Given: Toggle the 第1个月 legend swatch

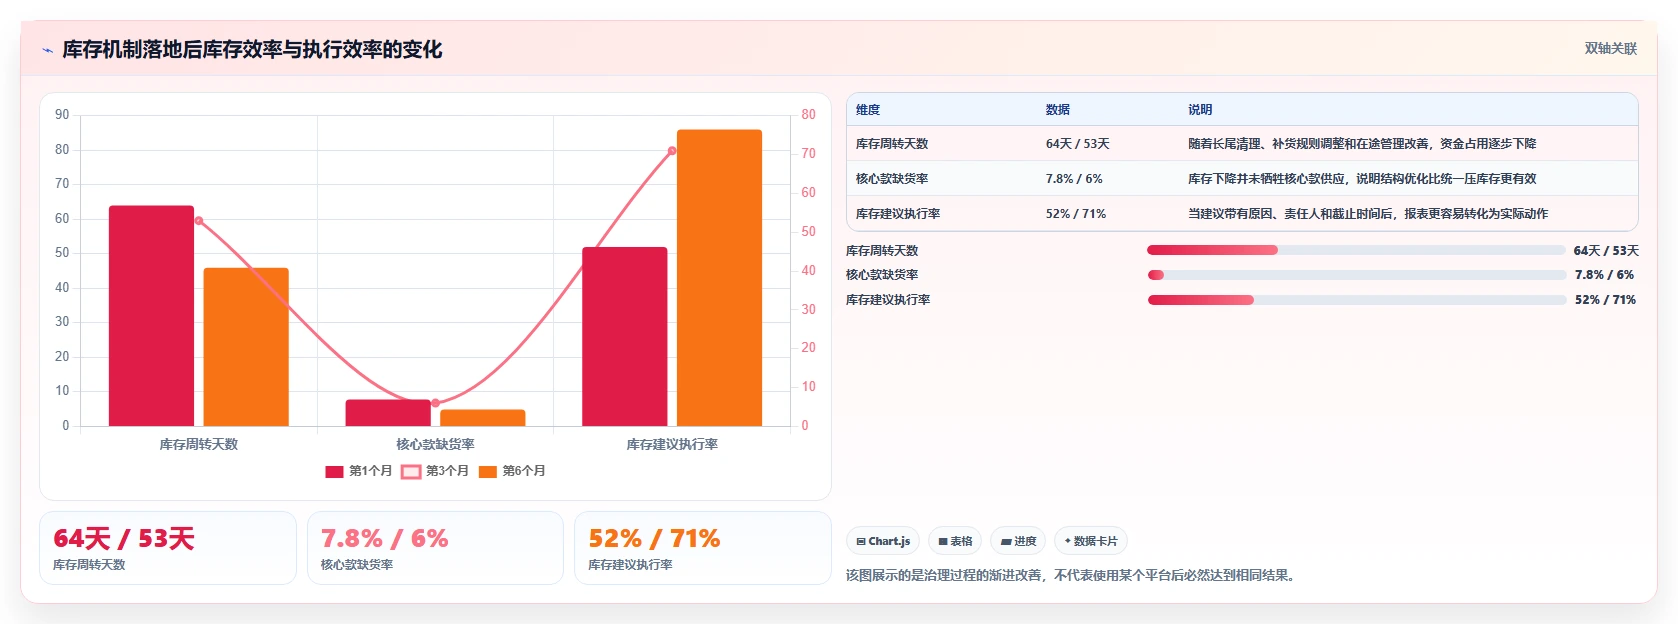Looking at the screenshot, I should (x=334, y=471).
